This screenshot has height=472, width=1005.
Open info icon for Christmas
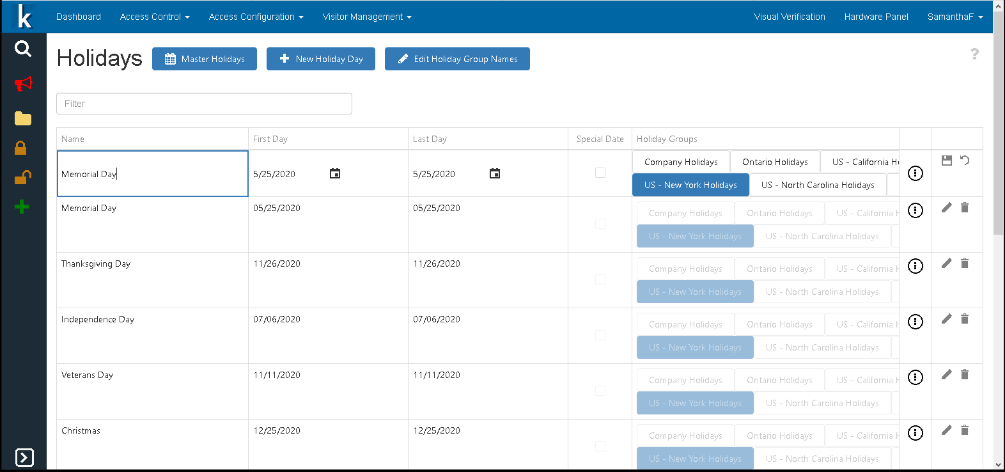tap(916, 434)
